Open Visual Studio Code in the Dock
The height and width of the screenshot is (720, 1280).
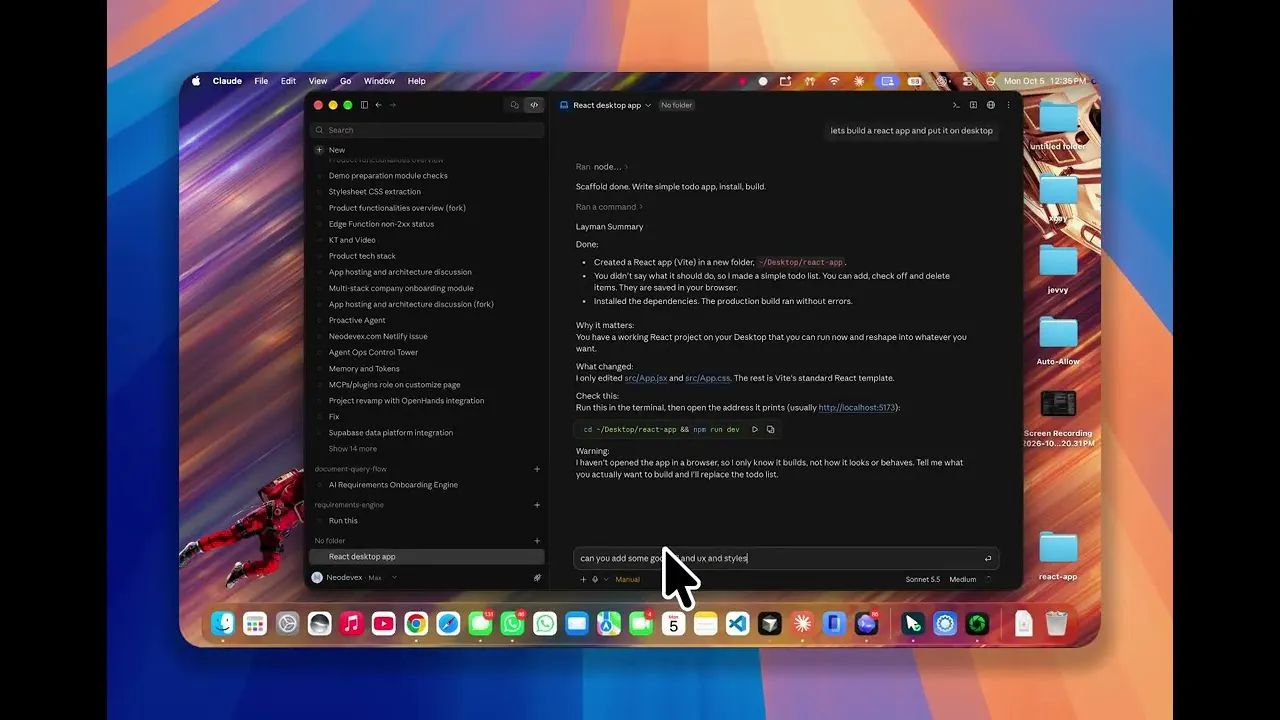point(737,624)
